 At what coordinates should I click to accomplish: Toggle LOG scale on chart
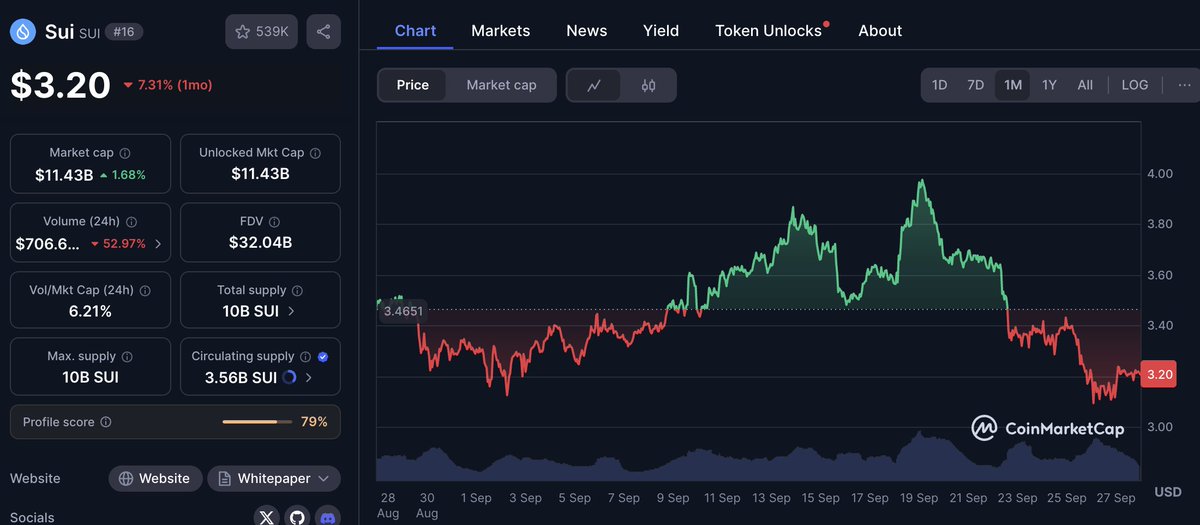coord(1135,85)
